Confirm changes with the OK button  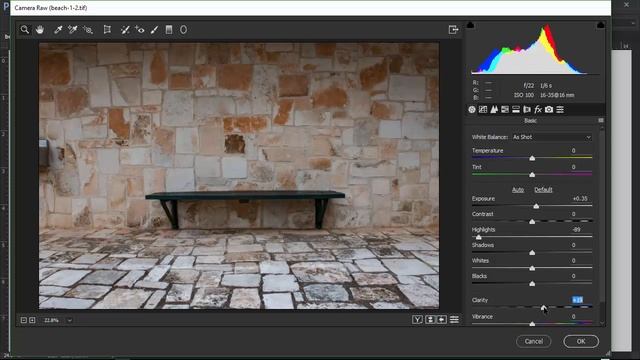click(581, 341)
